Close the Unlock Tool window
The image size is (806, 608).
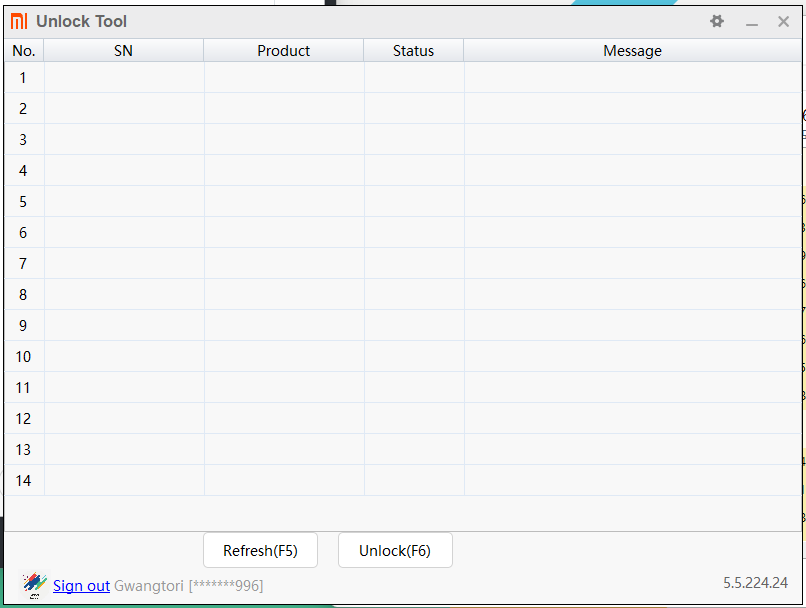tap(783, 22)
